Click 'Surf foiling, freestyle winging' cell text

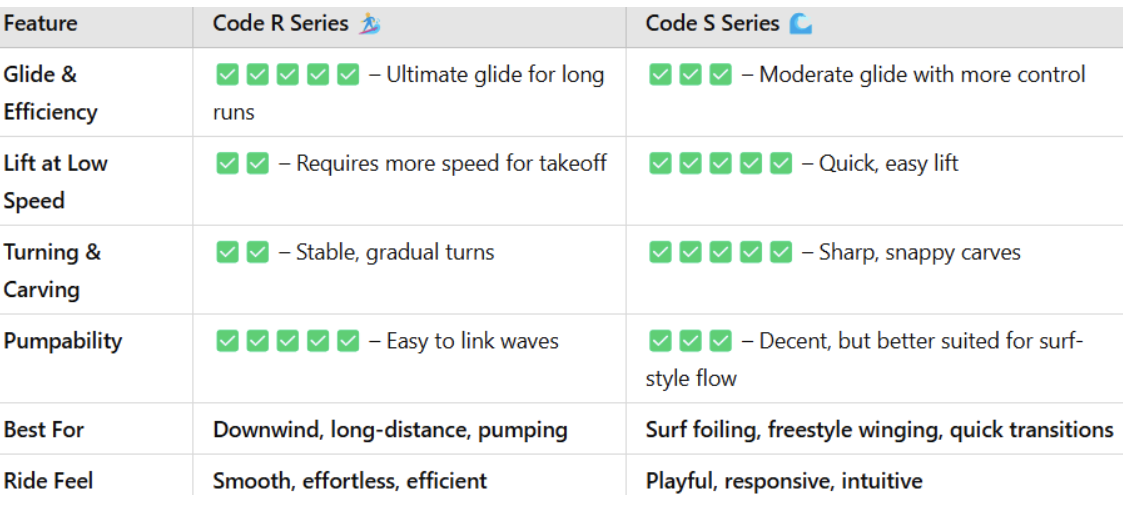(x=795, y=430)
